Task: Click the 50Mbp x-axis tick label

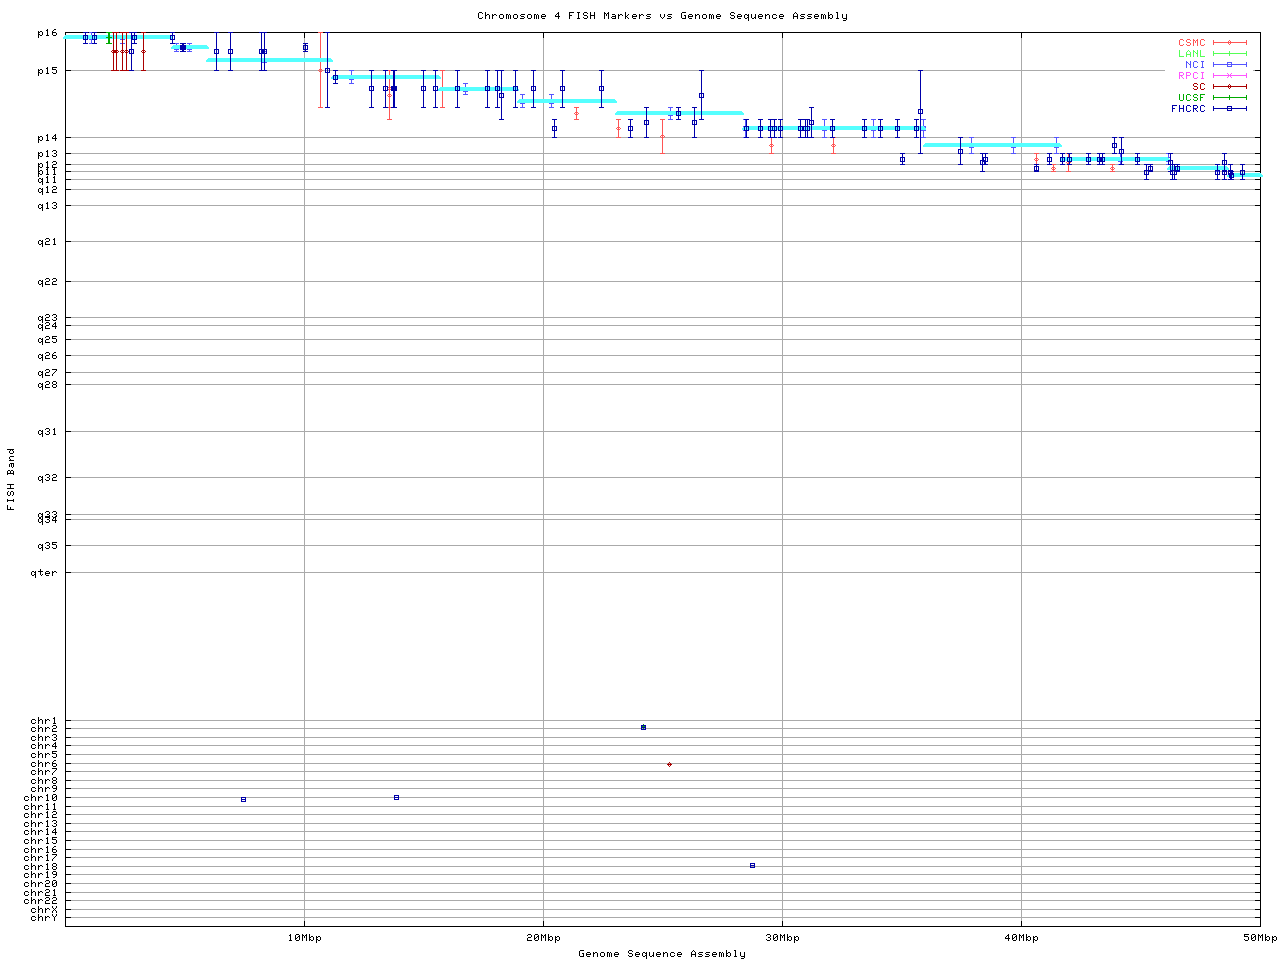Action: (x=1260, y=938)
